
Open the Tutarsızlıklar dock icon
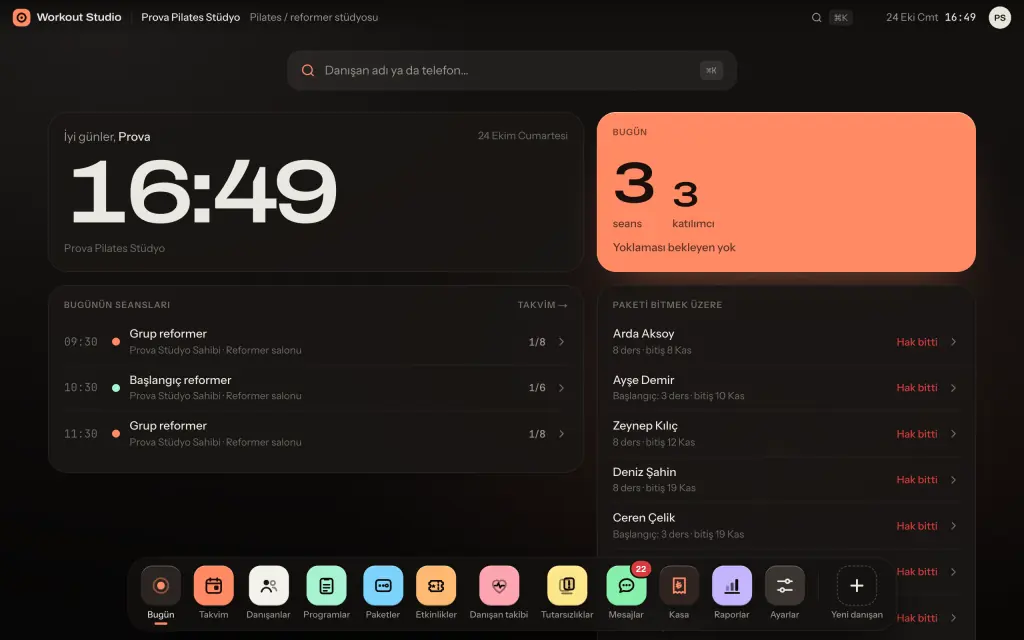(567, 586)
